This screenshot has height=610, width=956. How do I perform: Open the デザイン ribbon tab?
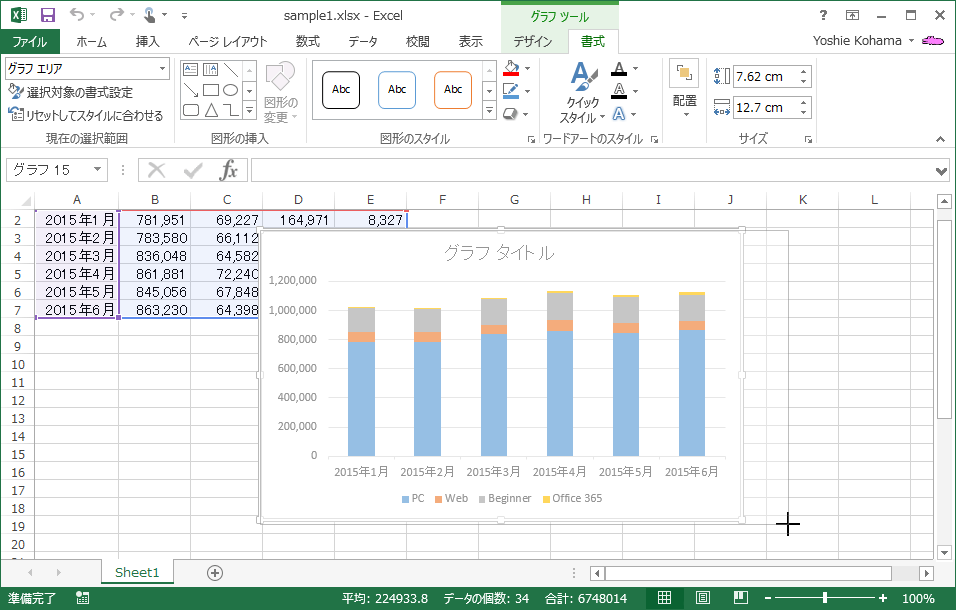(533, 41)
